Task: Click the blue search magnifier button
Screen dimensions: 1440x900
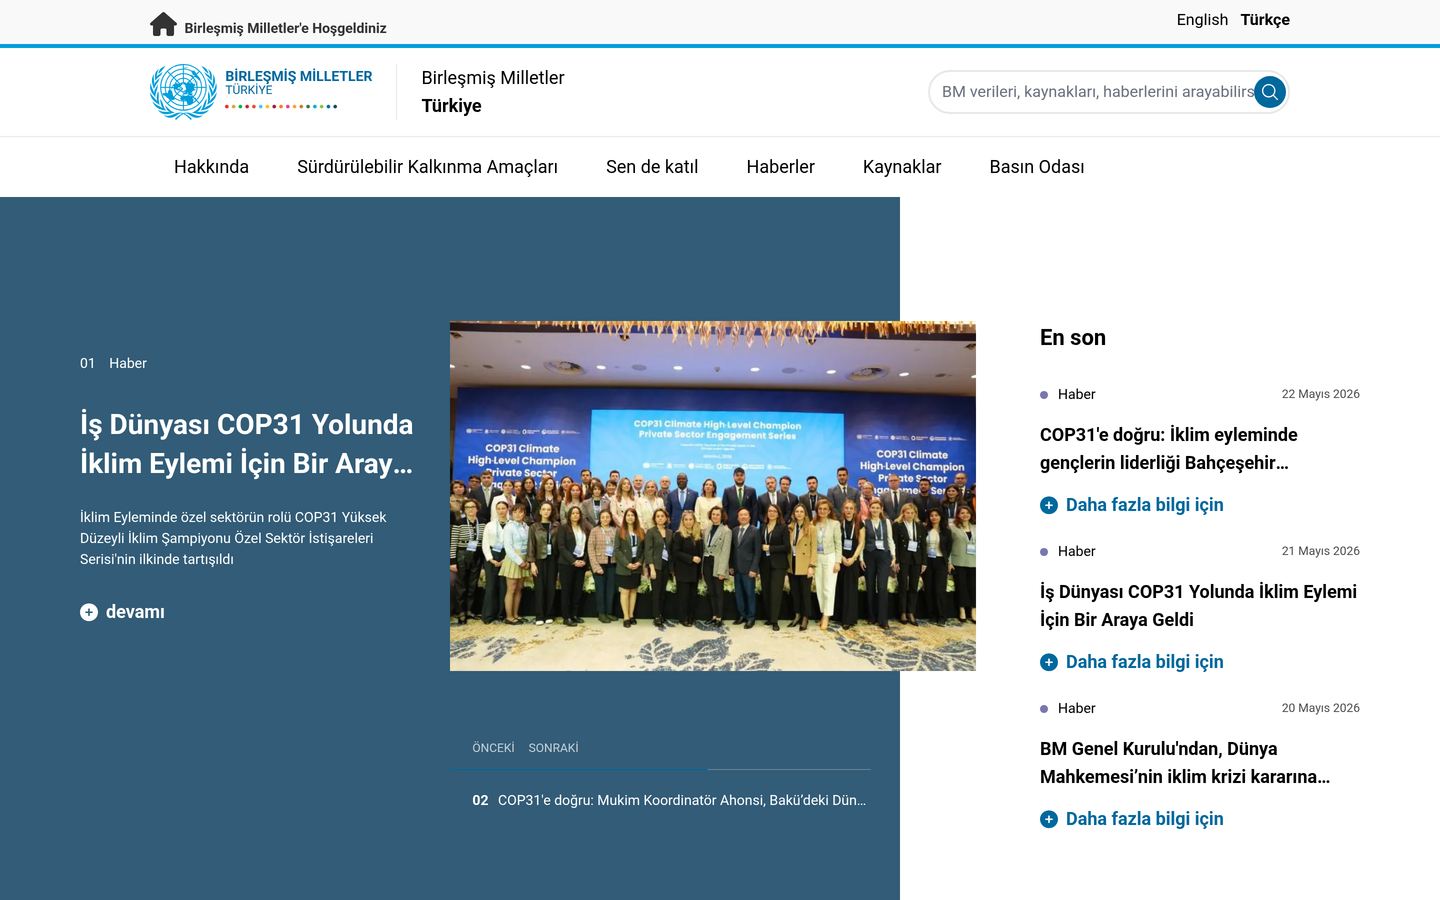Action: pyautogui.click(x=1270, y=92)
